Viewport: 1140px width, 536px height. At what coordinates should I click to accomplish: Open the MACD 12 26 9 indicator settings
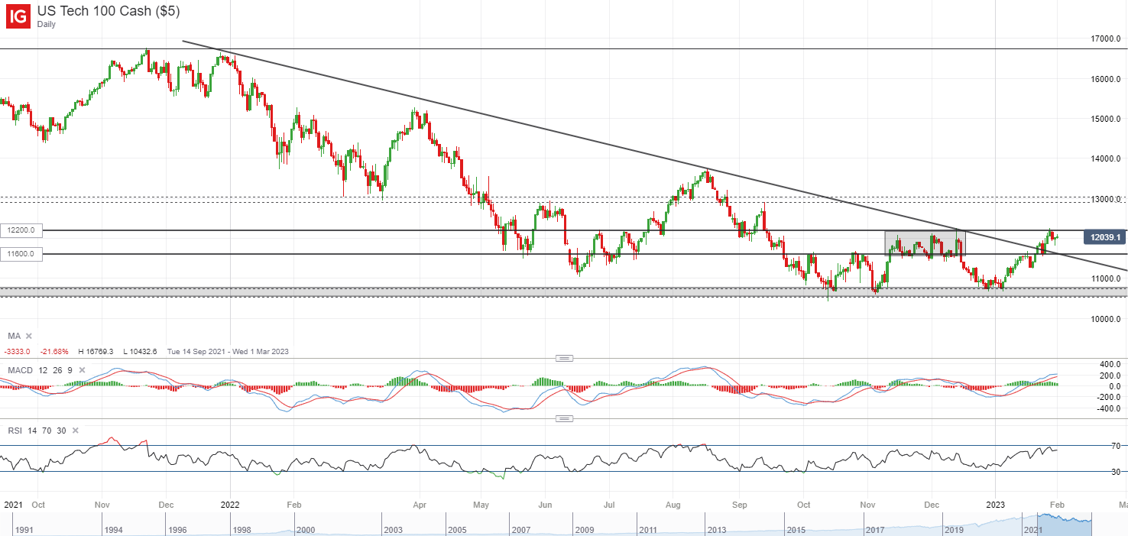tap(40, 370)
